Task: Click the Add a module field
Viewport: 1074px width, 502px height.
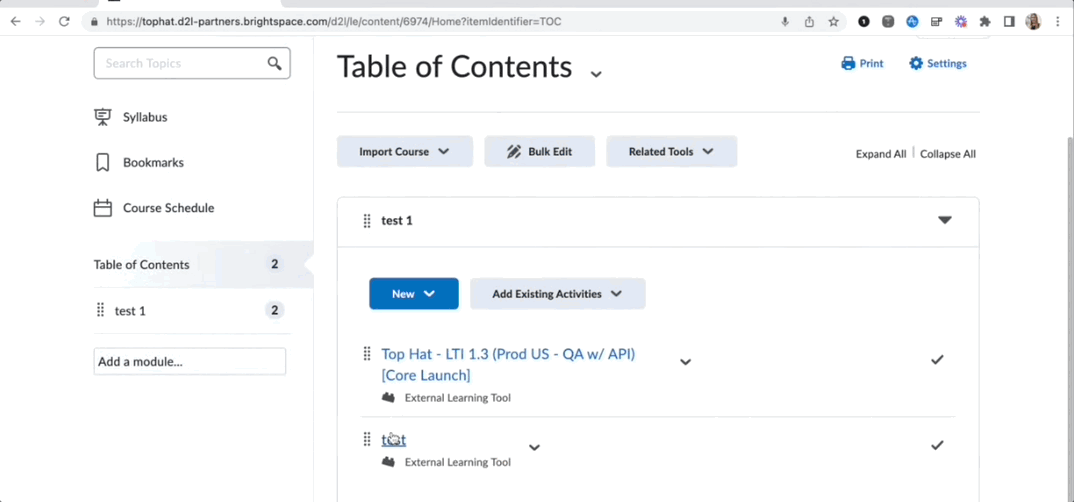Action: [x=190, y=362]
